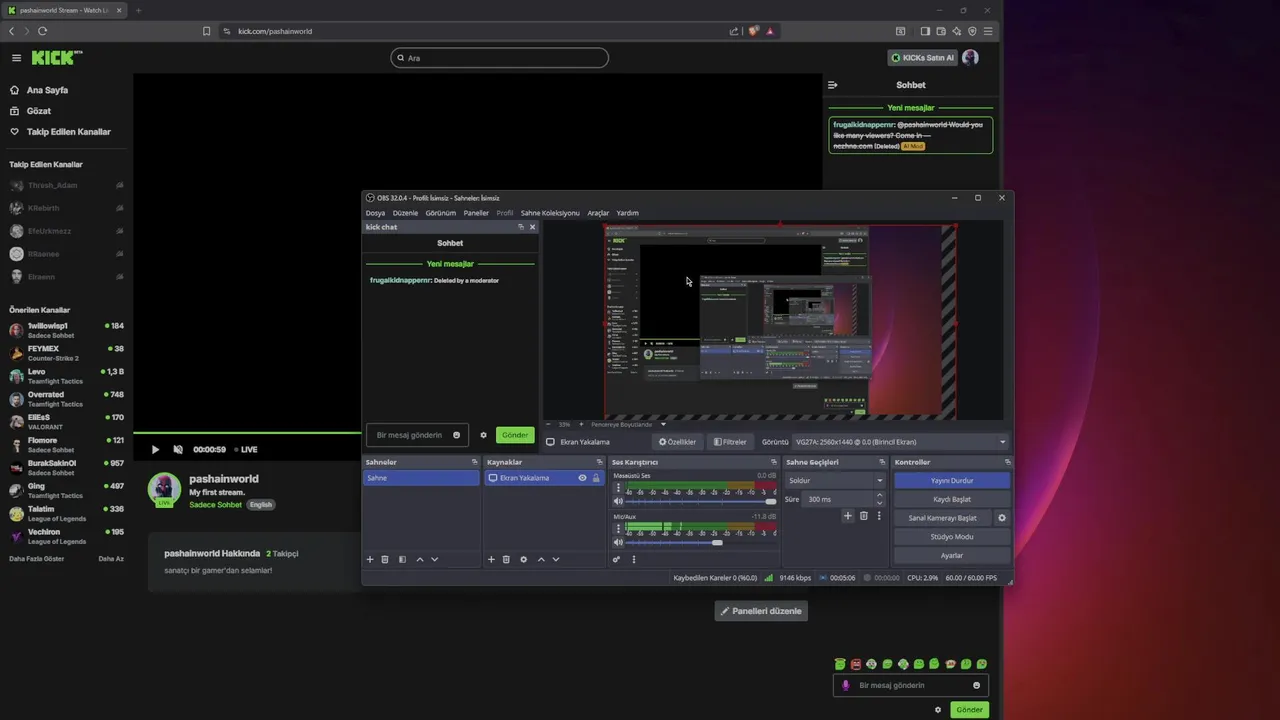Move source down in Kaynaklar panel

coord(556,559)
